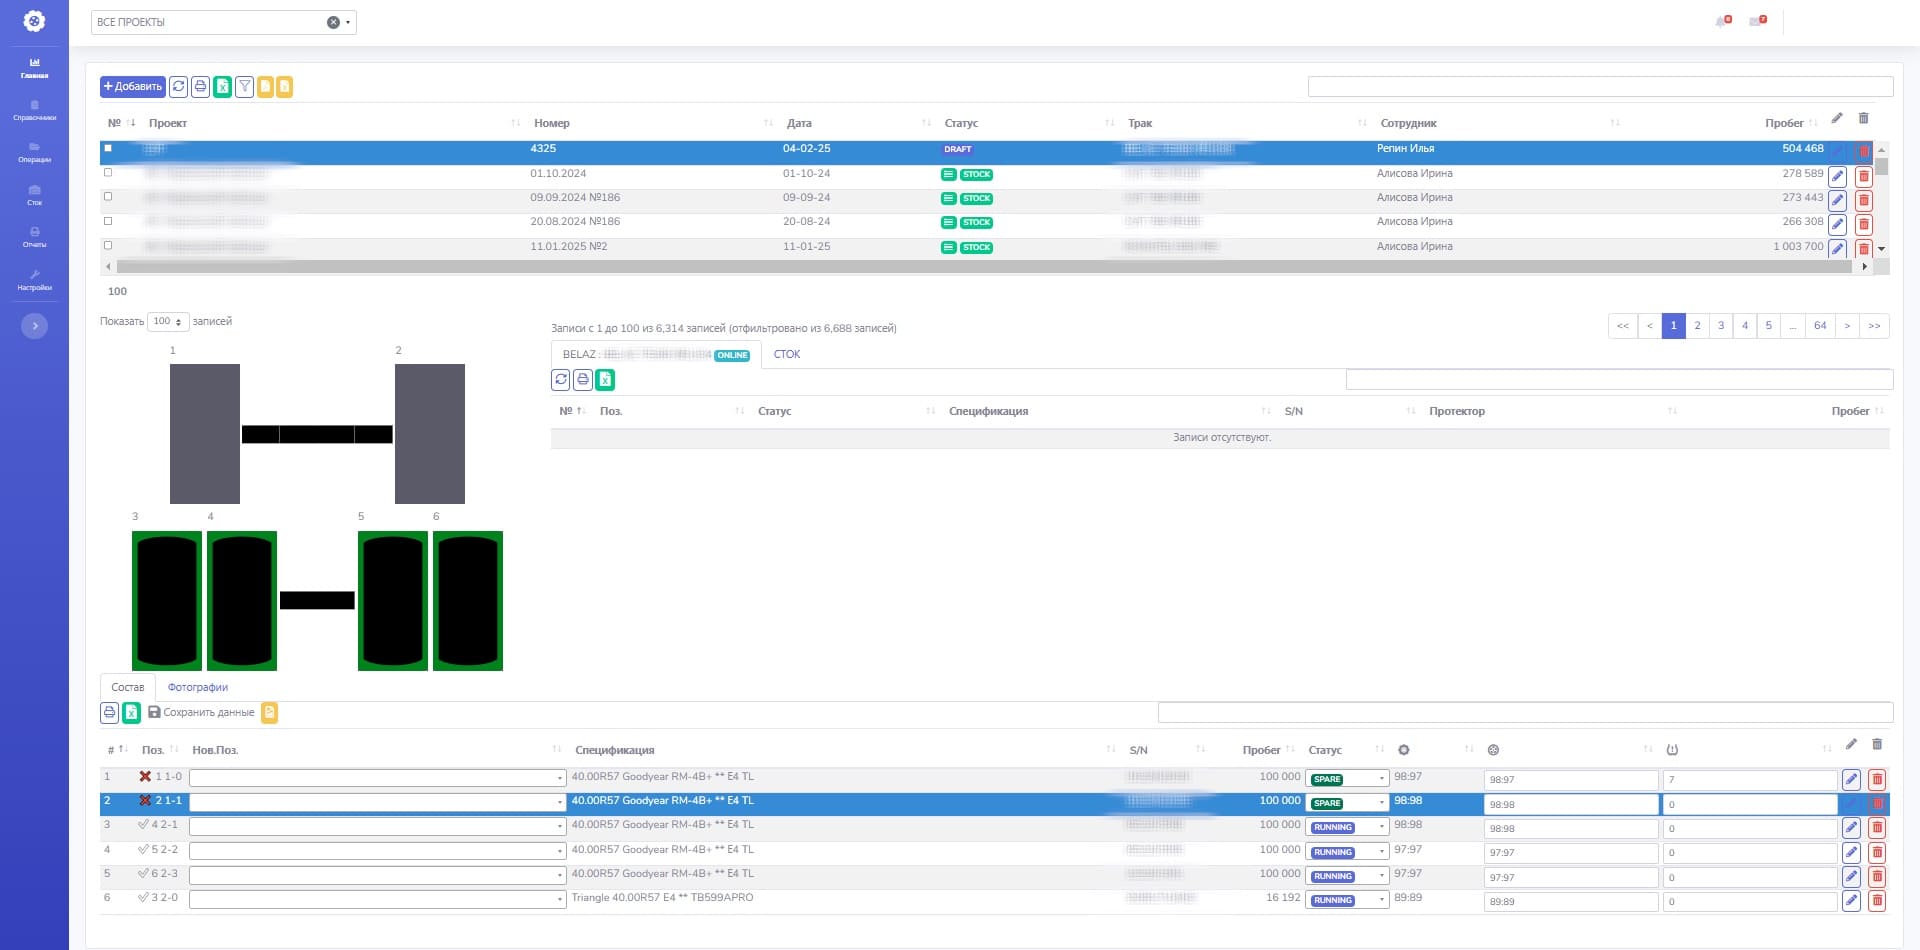Click the wheel logo at top of sidebar

click(x=34, y=20)
